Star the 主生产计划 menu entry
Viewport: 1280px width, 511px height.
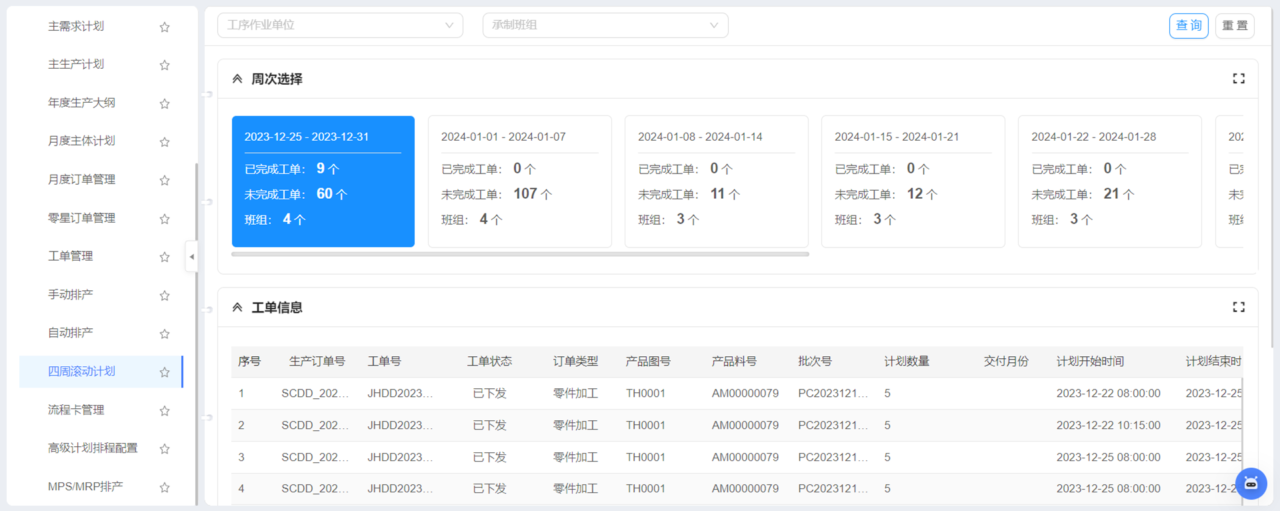click(x=165, y=65)
